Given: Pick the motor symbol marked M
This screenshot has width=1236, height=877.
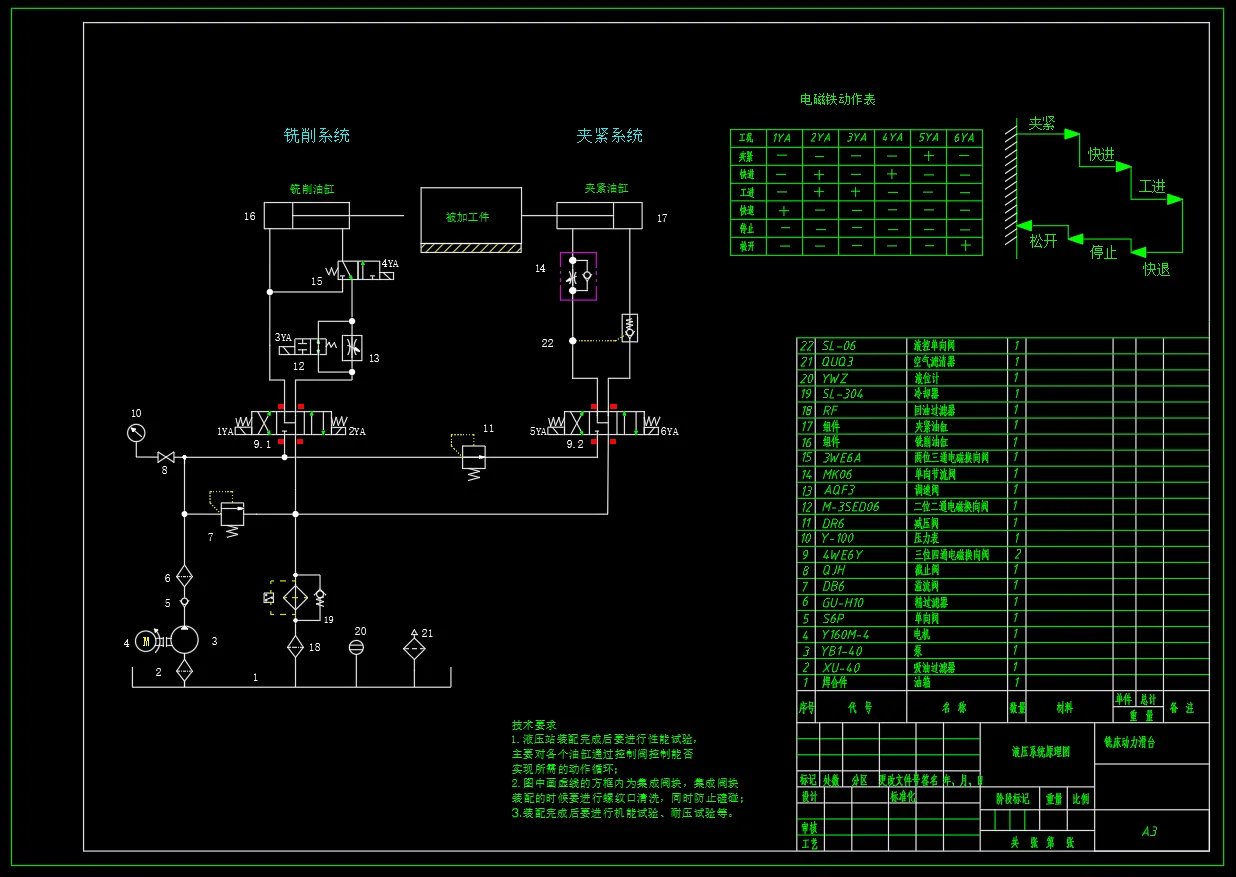Looking at the screenshot, I should click(147, 641).
